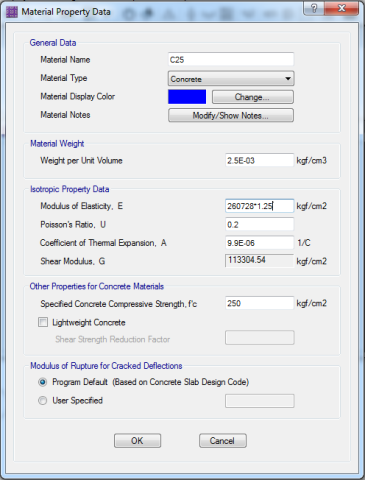Click the Material Type label text

point(64,78)
